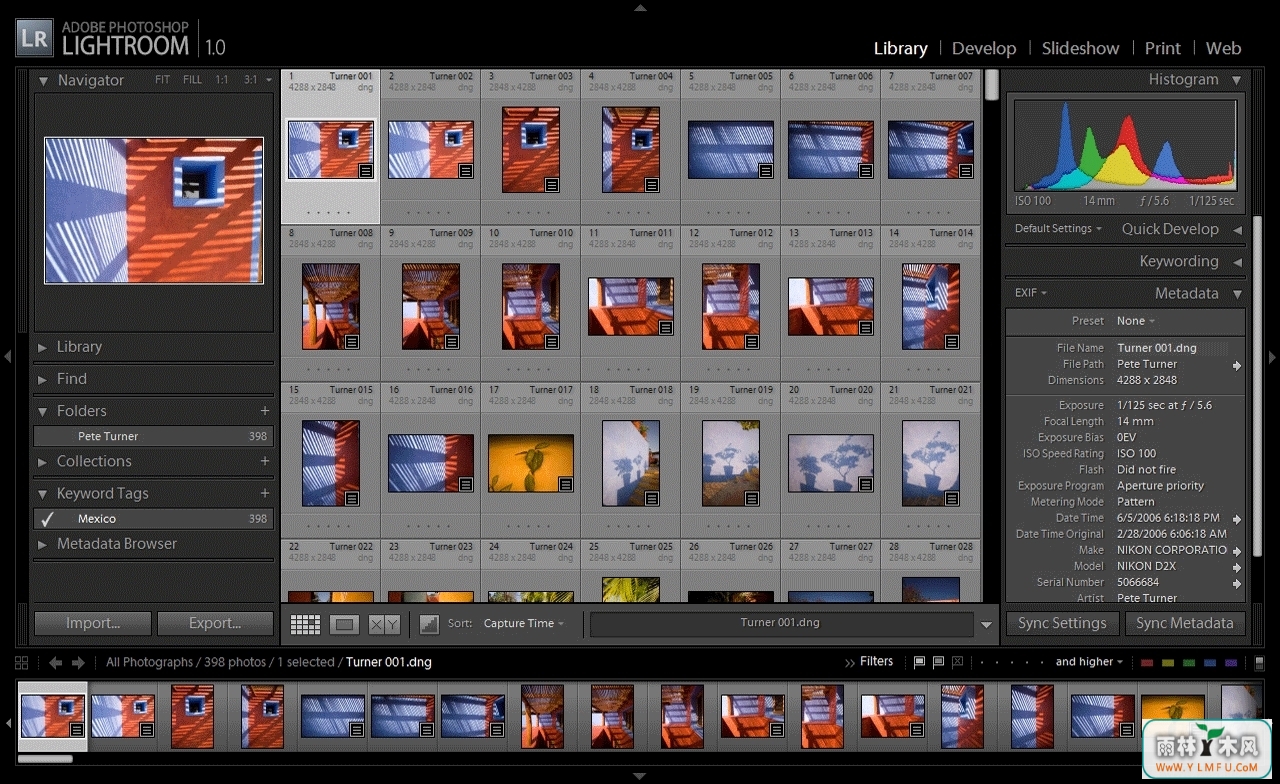Expand the Quick Develop panel
This screenshot has width=1280, height=784.
1237,229
